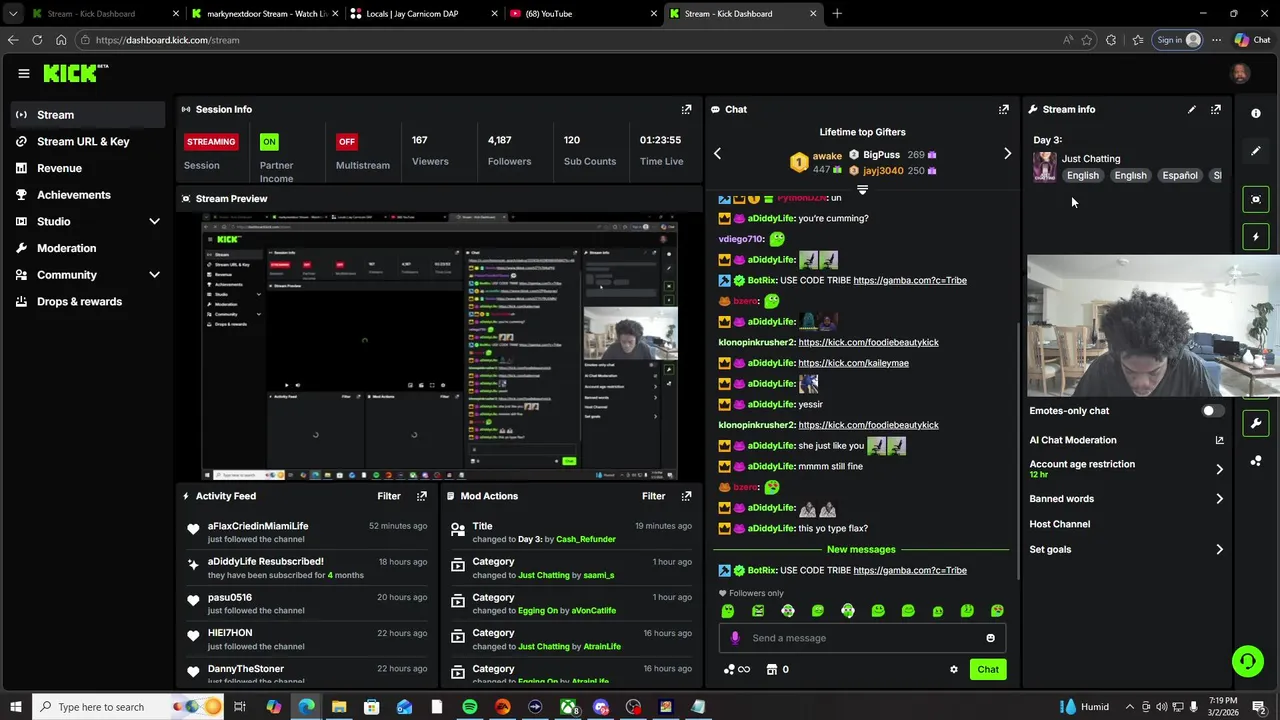Collapse top gifters banner handle
Viewport: 1280px width, 720px height.
(x=862, y=189)
